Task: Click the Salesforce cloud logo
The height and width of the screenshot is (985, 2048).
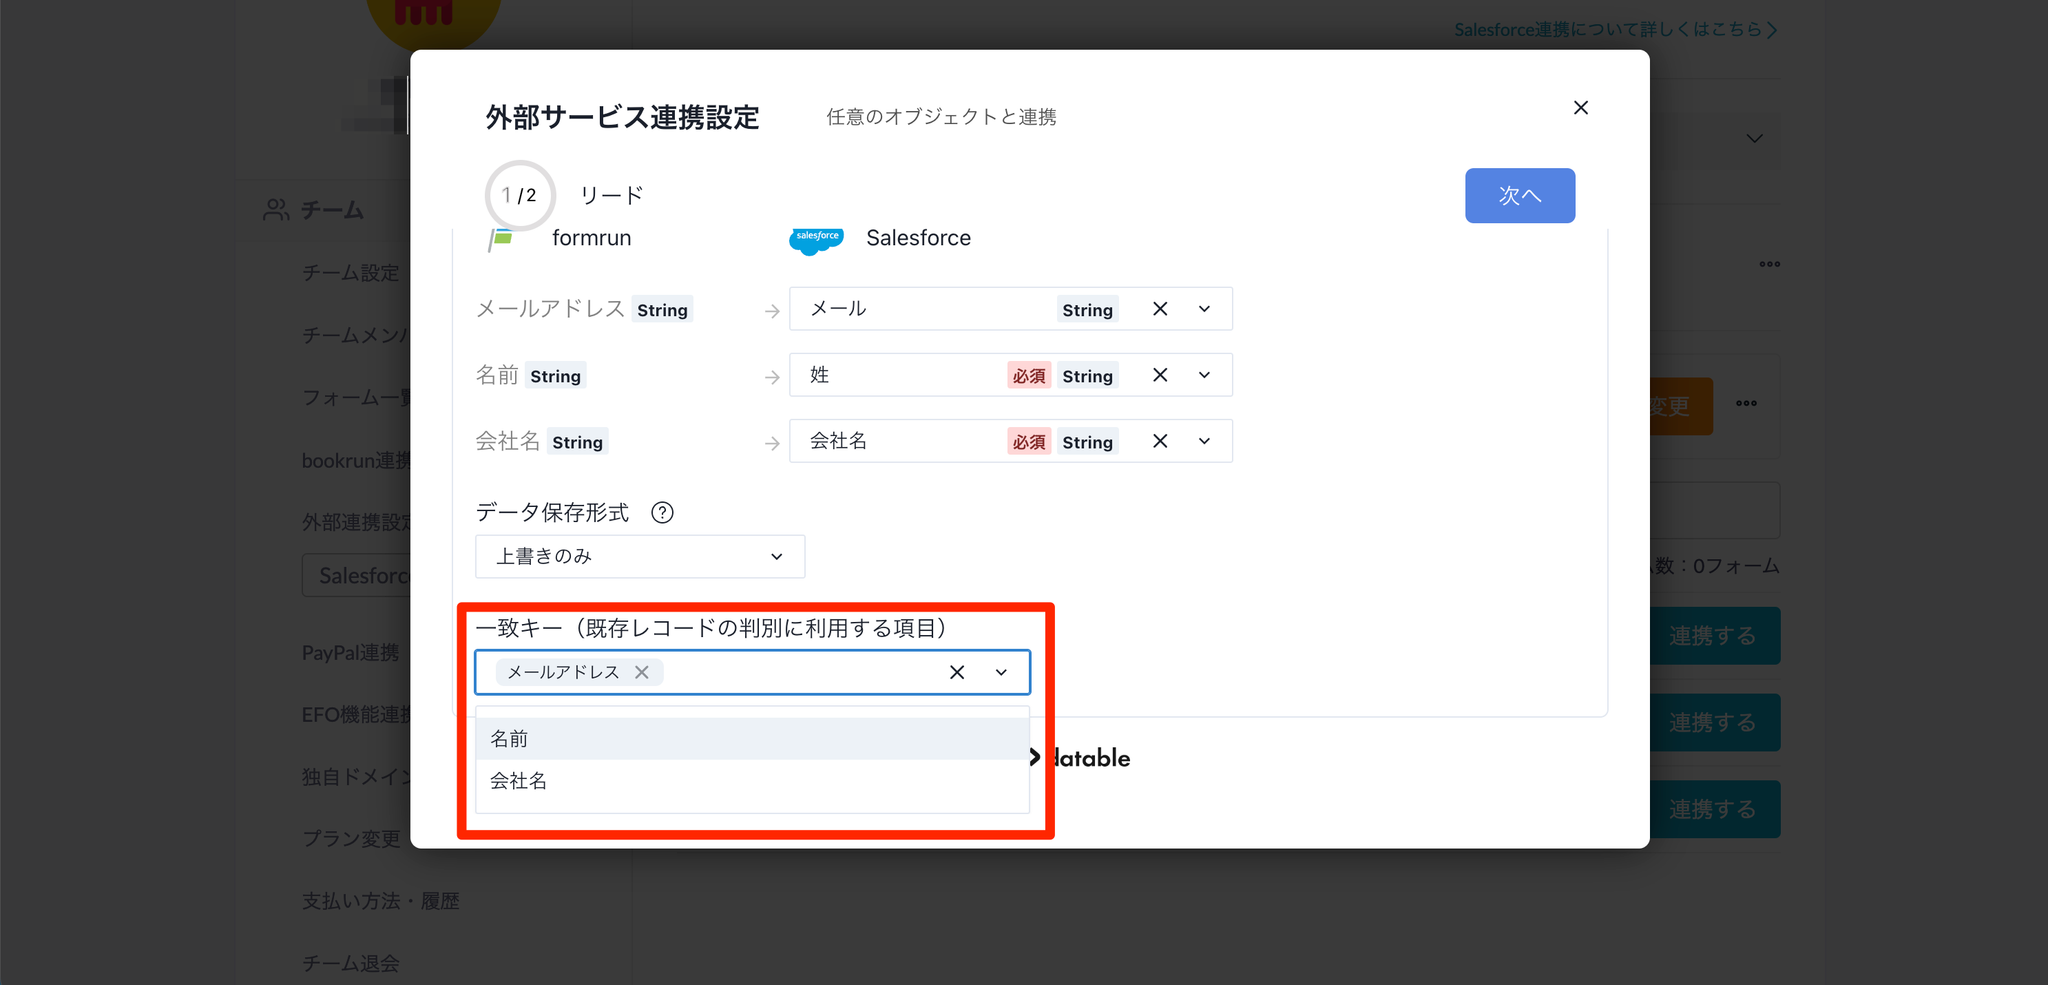Action: 816,239
